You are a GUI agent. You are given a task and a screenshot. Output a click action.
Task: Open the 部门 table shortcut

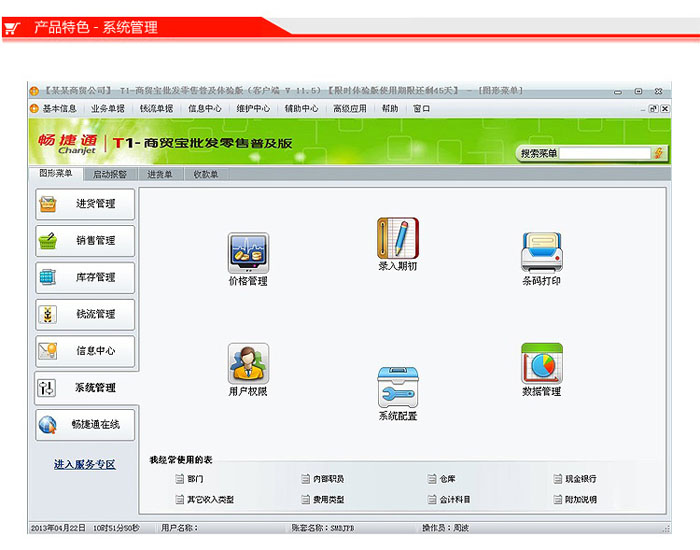click(195, 479)
